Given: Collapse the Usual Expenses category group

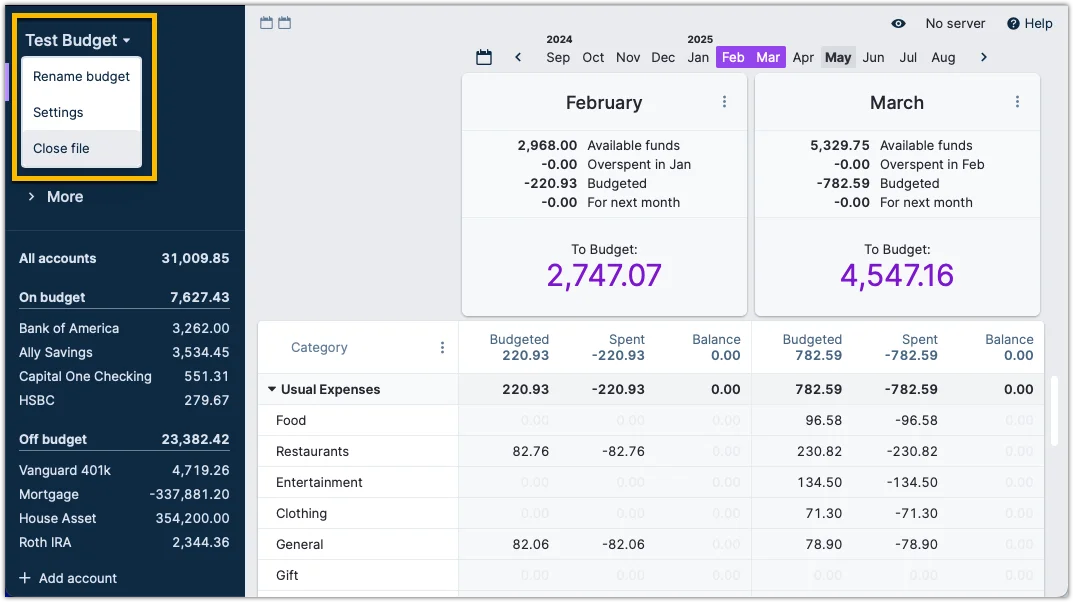Looking at the screenshot, I should tap(272, 390).
